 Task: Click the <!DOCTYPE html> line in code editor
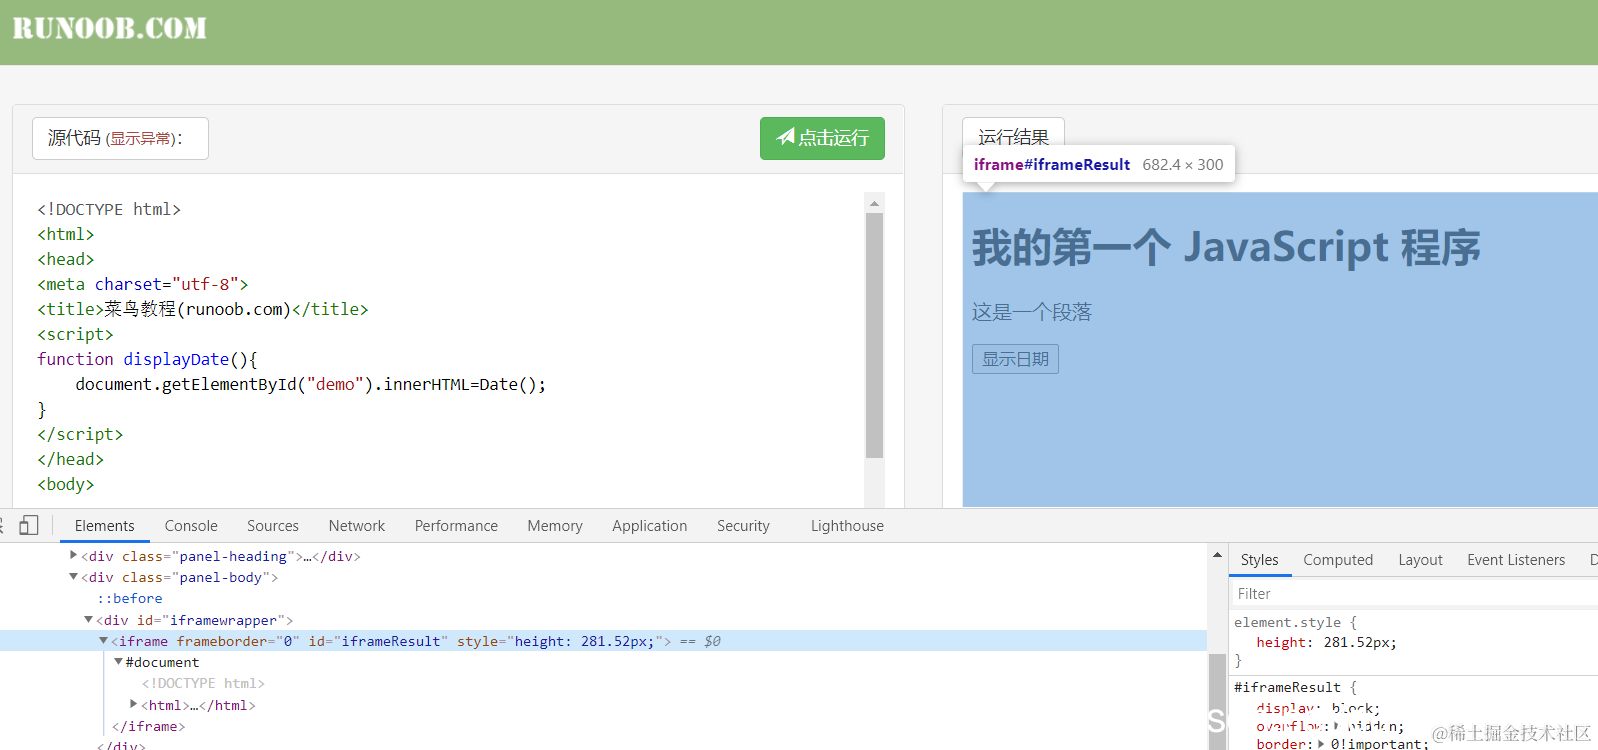tap(109, 209)
